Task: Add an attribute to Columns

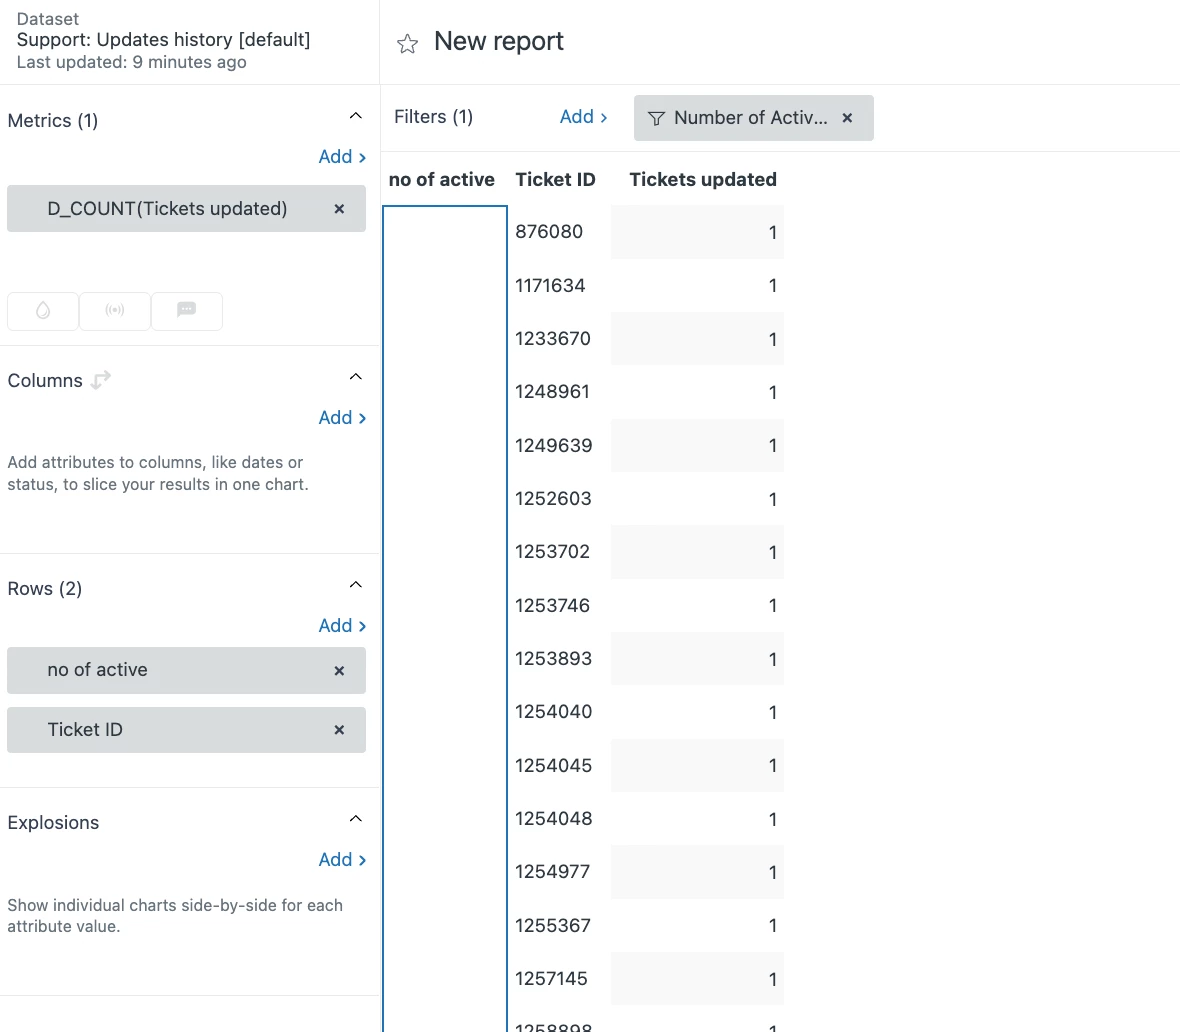Action: pos(342,418)
